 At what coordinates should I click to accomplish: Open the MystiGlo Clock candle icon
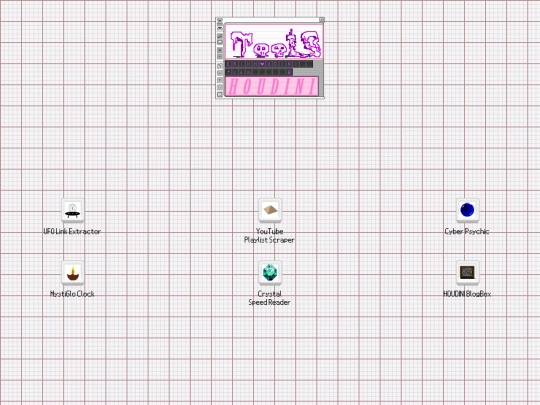click(73, 272)
